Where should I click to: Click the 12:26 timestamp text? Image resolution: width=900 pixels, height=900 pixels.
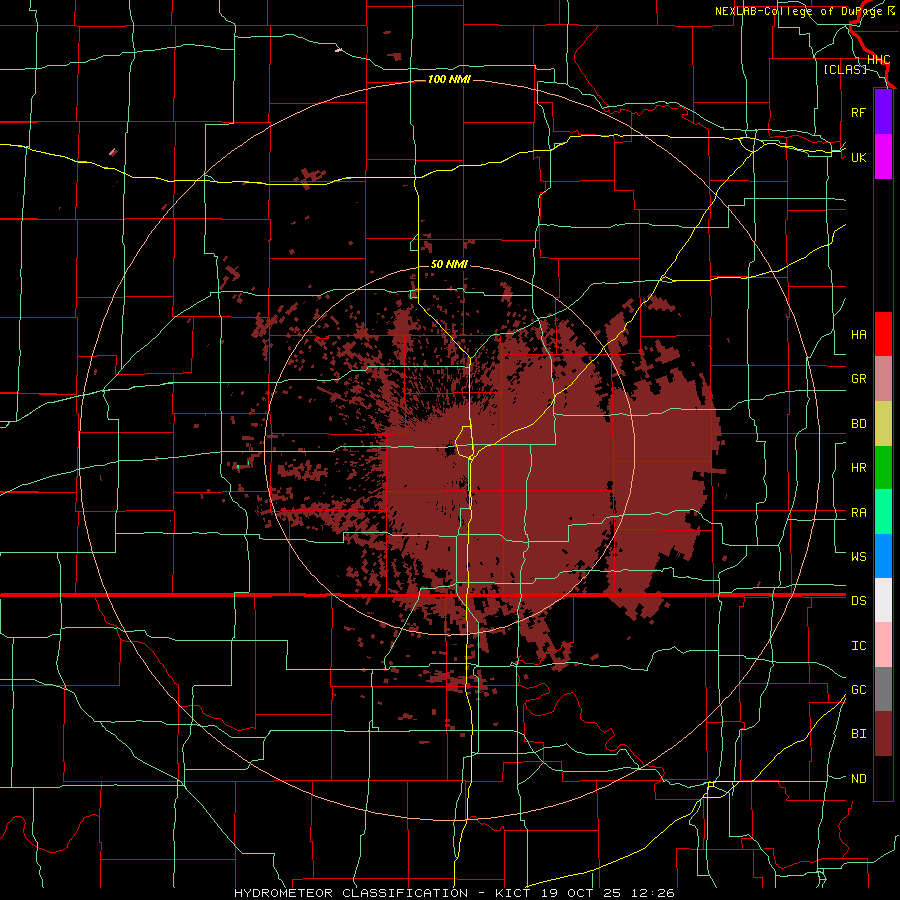651,893
